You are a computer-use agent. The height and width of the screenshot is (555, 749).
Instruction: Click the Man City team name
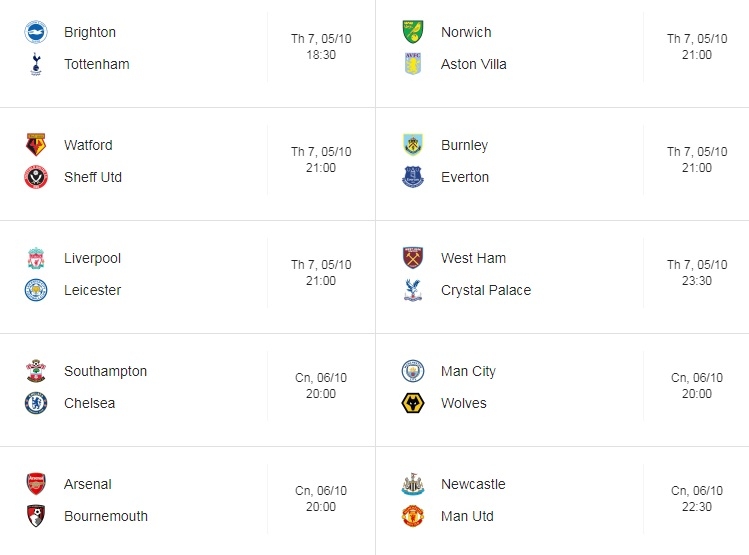point(468,371)
